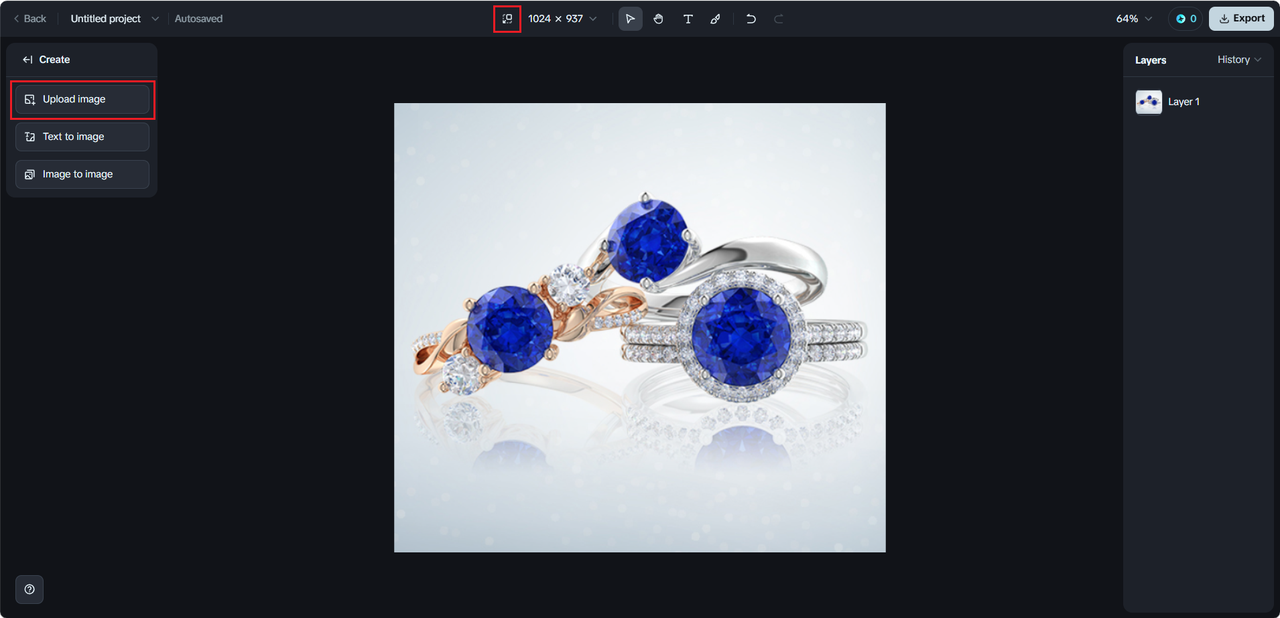Viewport: 1280px width, 618px height.
Task: Click Upload image button
Action: [x=82, y=99]
